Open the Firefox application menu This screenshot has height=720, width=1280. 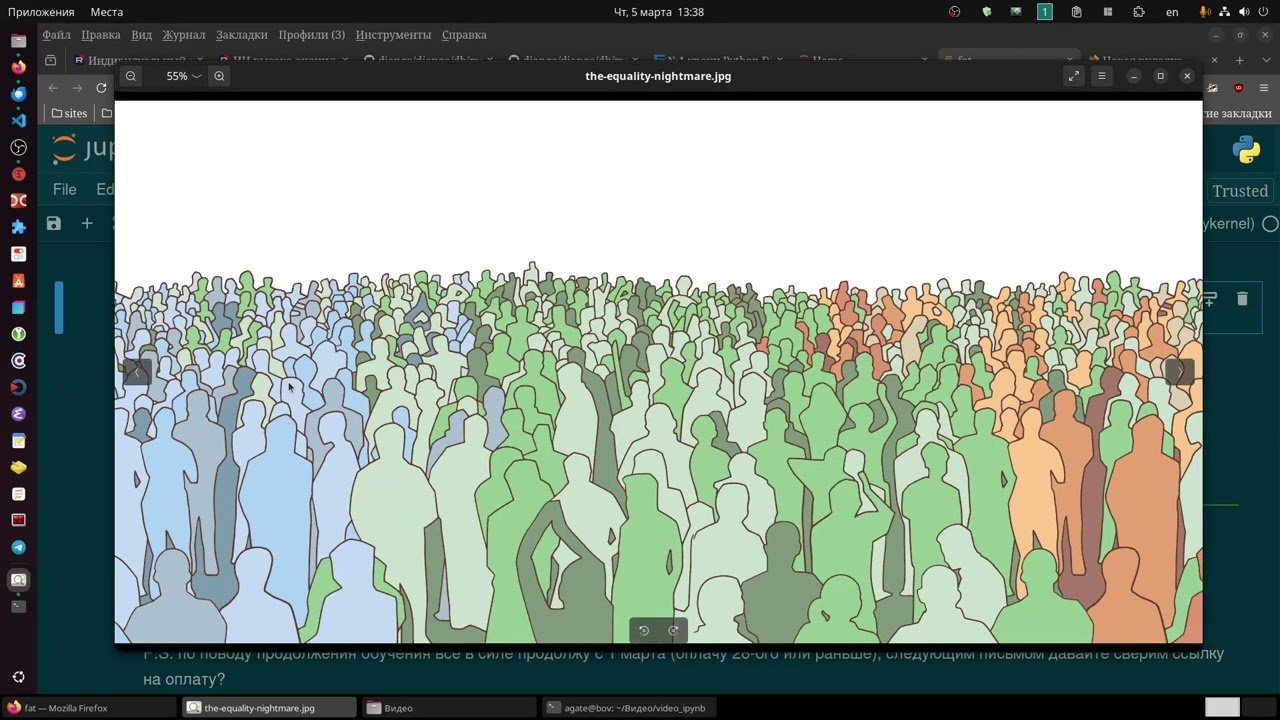click(1264, 88)
